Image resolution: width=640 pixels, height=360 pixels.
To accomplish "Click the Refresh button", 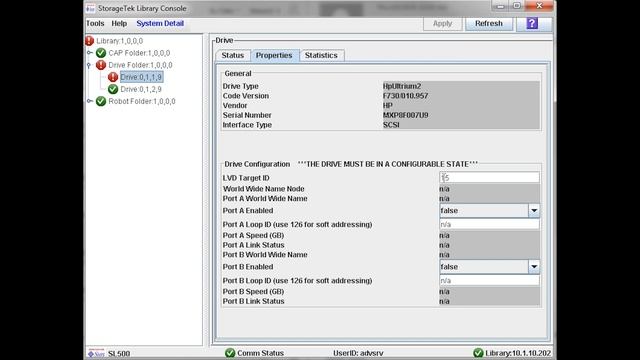I will click(489, 24).
